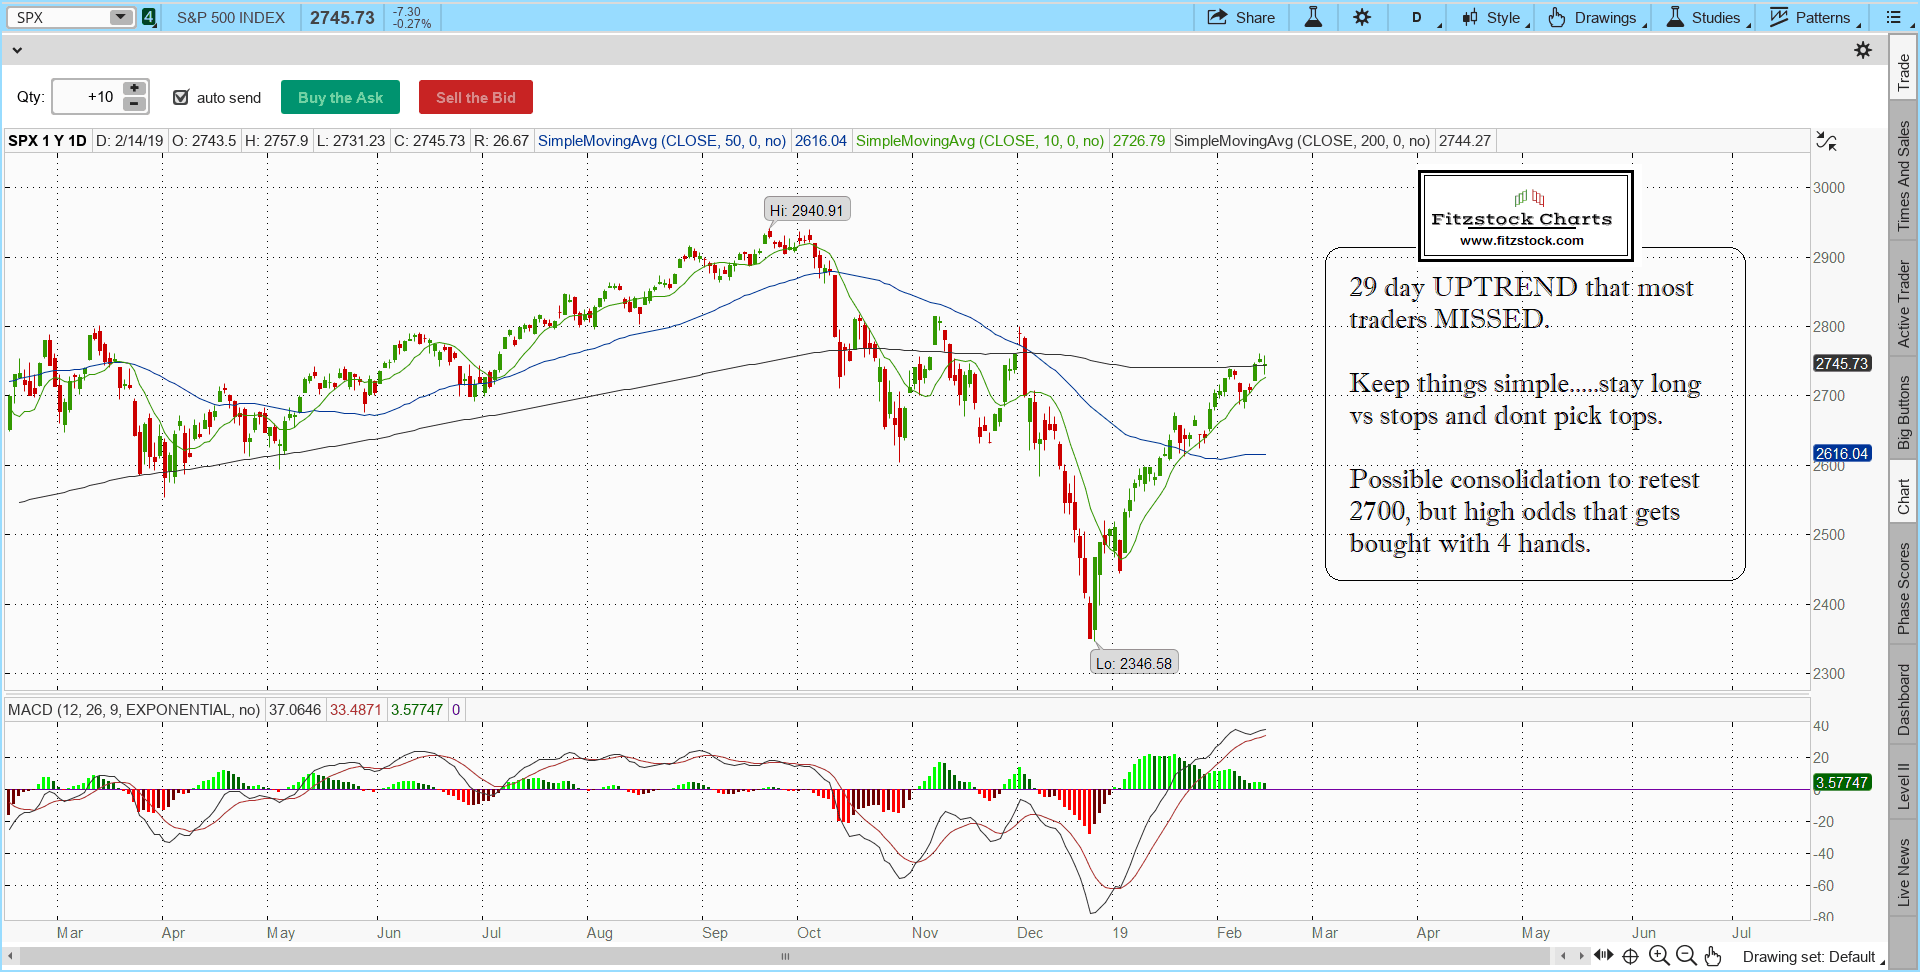This screenshot has width=1920, height=972.
Task: Open chart settings gear in the top toolbar
Action: pos(1362,17)
